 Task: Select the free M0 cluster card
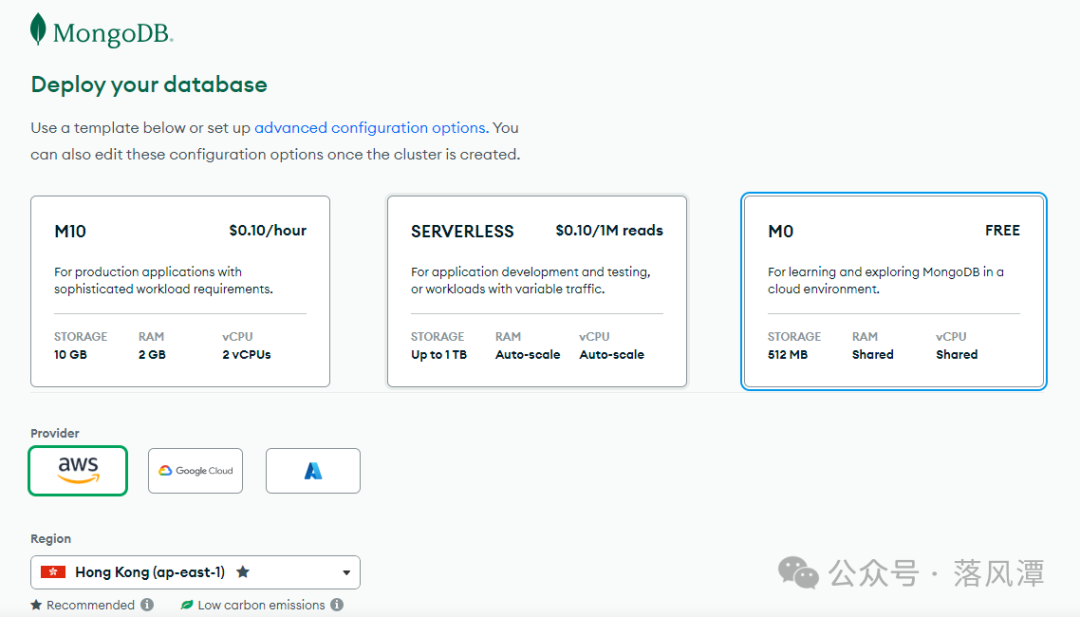click(x=894, y=291)
